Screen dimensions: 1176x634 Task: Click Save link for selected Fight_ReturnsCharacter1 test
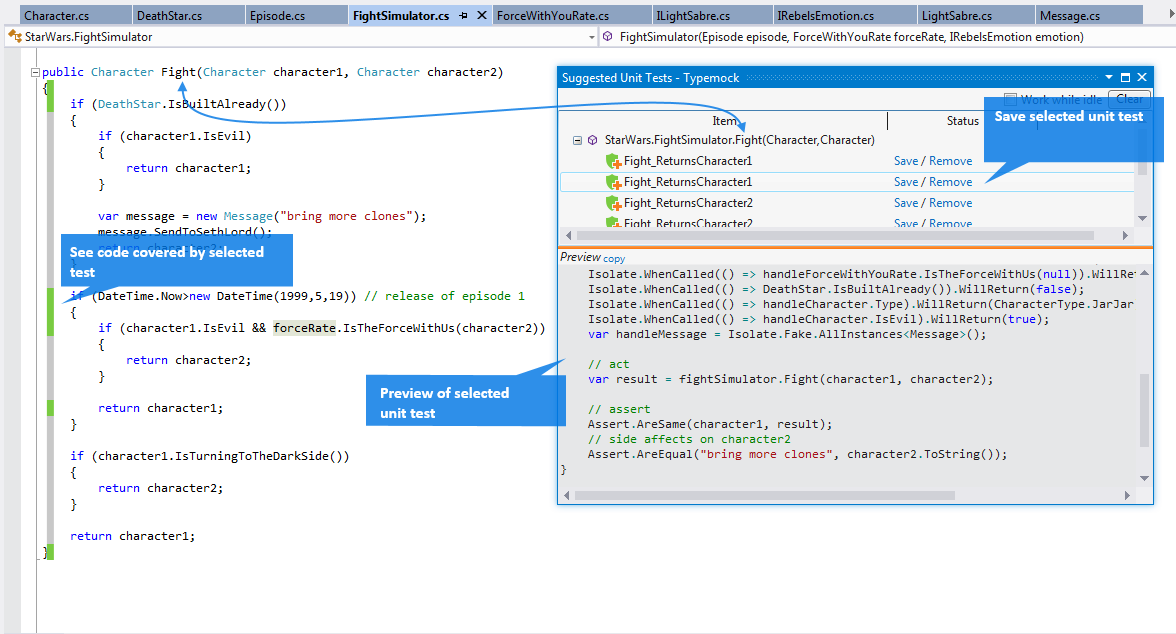(905, 182)
